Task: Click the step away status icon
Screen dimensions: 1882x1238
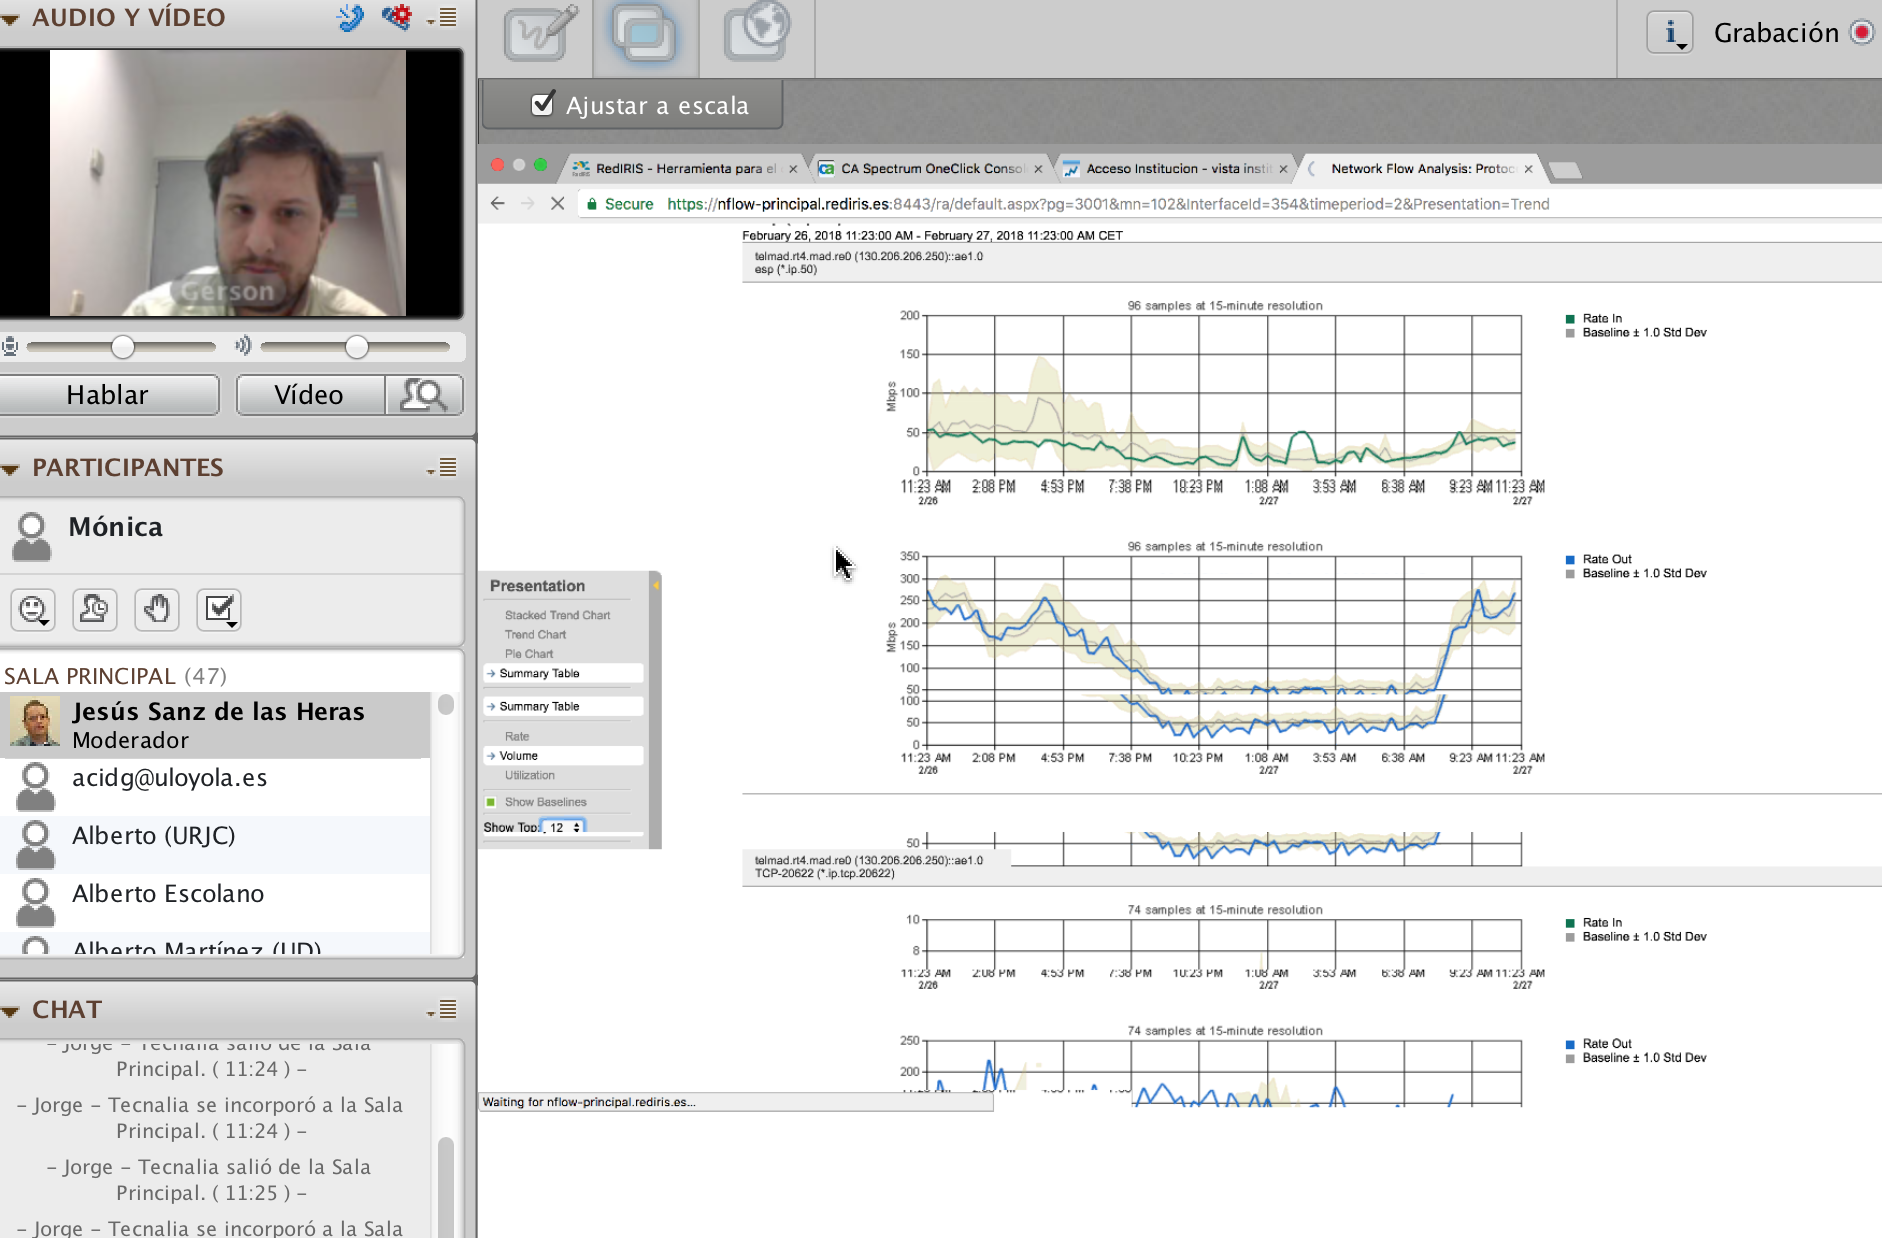Action: click(x=95, y=609)
